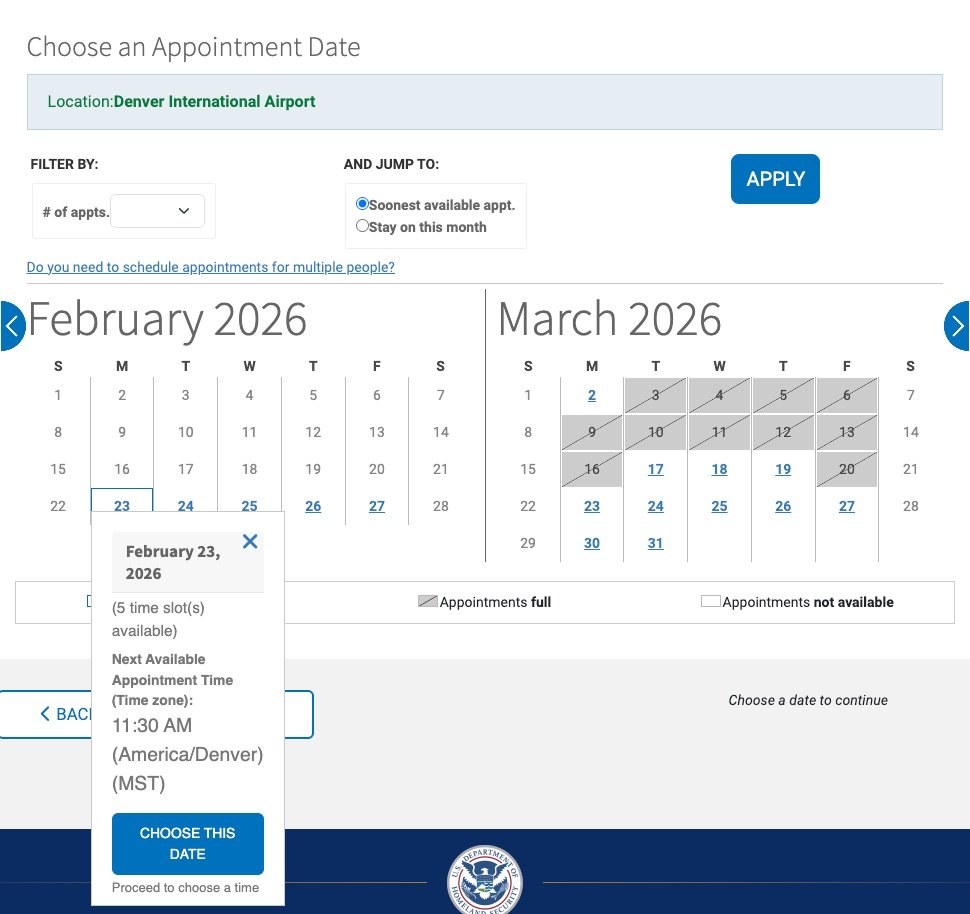Click the 11:30 AM next available time text
The width and height of the screenshot is (970, 914).
152,725
